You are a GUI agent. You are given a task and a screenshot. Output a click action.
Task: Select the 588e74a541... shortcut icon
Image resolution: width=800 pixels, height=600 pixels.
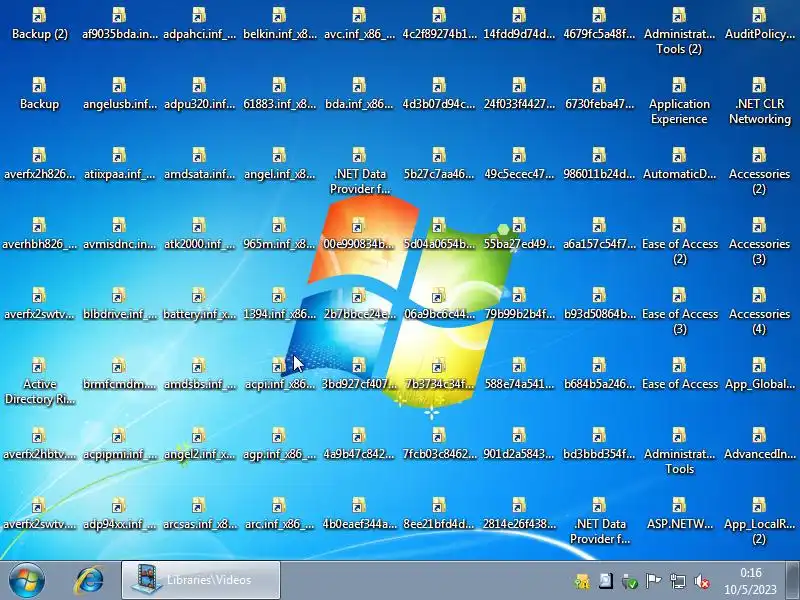click(x=519, y=374)
